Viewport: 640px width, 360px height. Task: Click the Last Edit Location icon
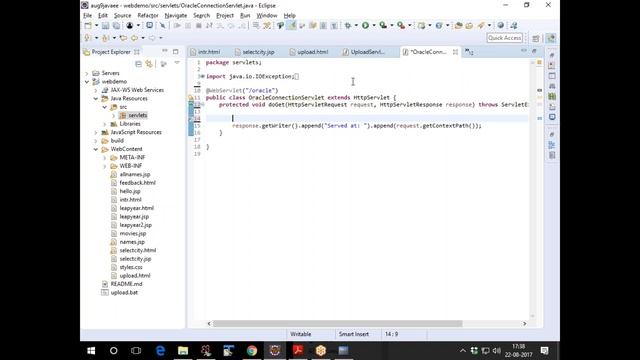point(123,38)
